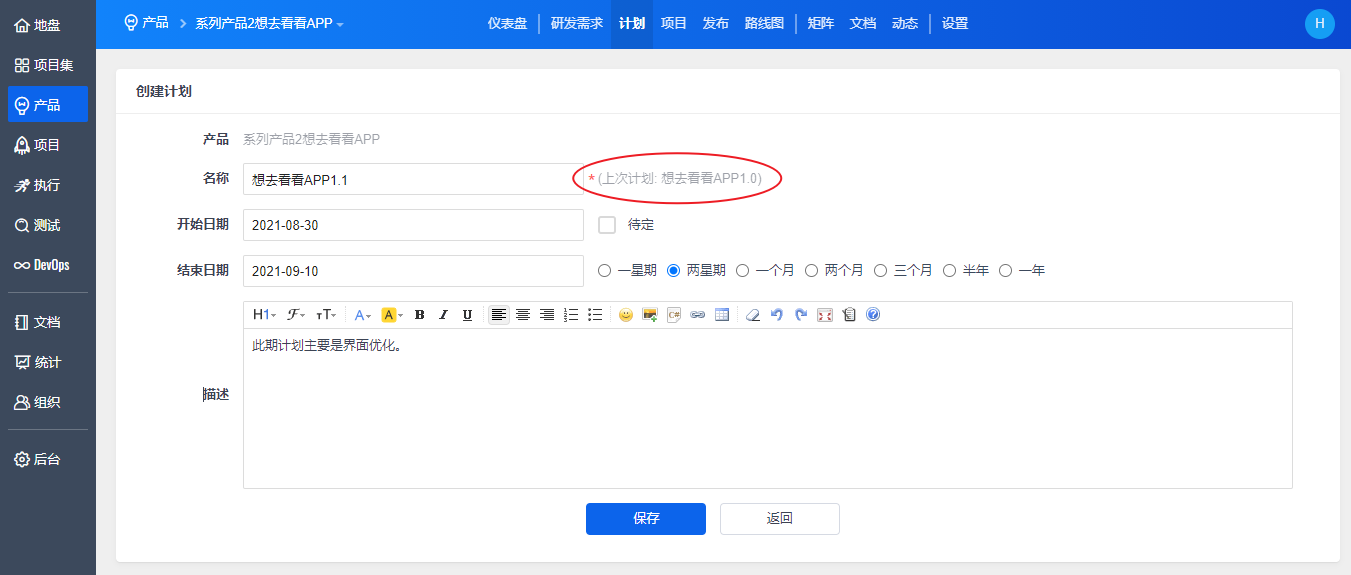The width and height of the screenshot is (1351, 575).
Task: Insert an ordered numbered list
Action: (x=571, y=315)
